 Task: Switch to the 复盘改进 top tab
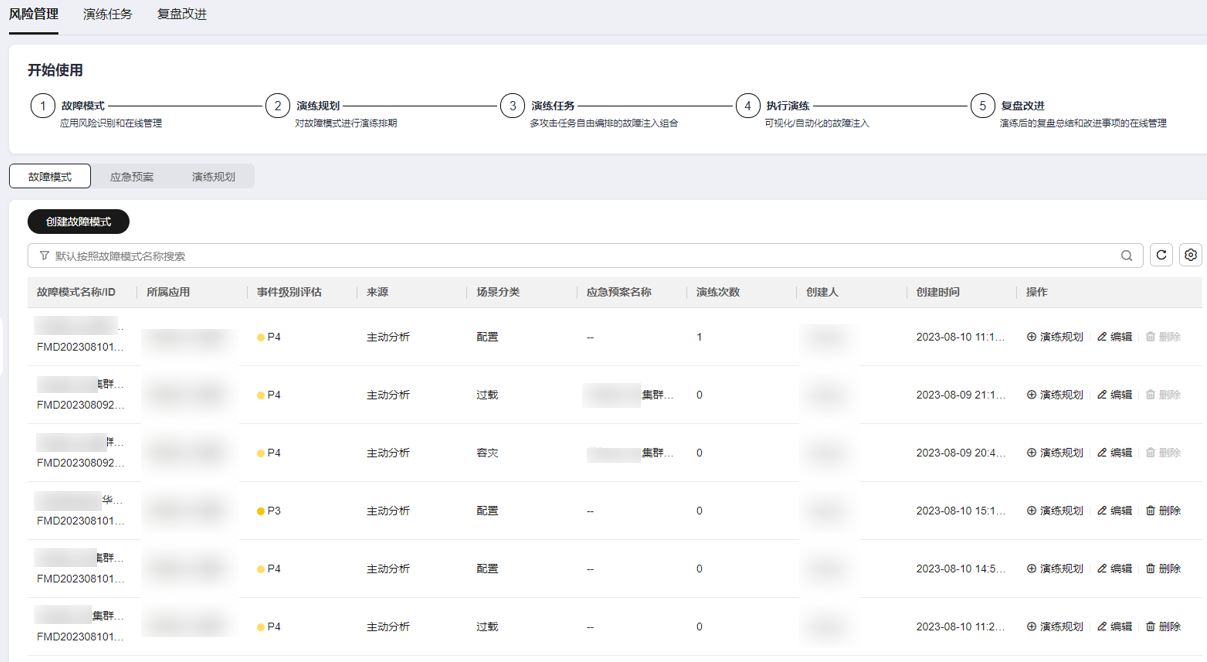pos(182,14)
